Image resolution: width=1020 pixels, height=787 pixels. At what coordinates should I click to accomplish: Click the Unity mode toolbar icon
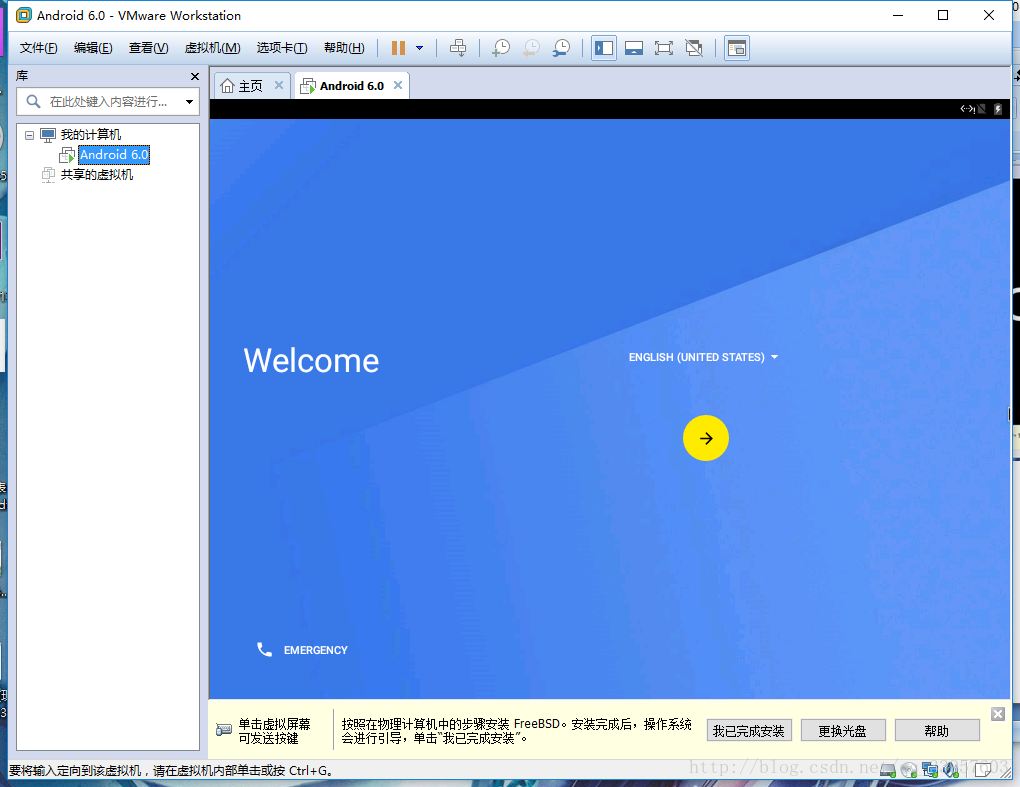point(694,48)
